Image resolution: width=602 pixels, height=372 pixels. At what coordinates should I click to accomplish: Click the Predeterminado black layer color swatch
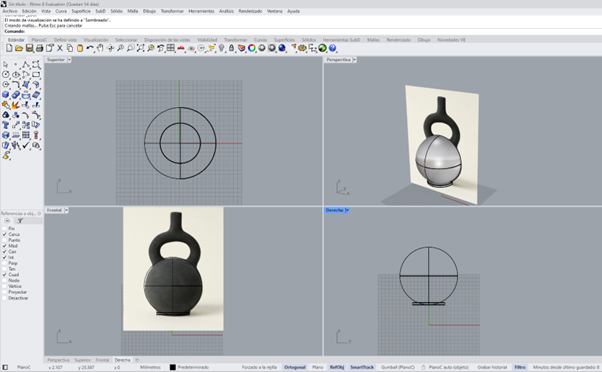click(x=173, y=367)
